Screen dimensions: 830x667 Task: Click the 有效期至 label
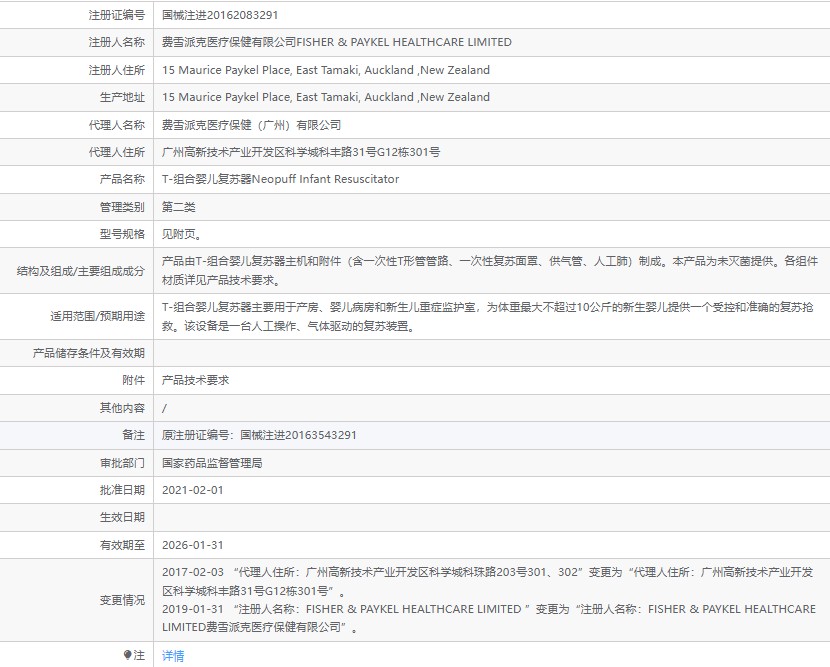click(x=122, y=545)
